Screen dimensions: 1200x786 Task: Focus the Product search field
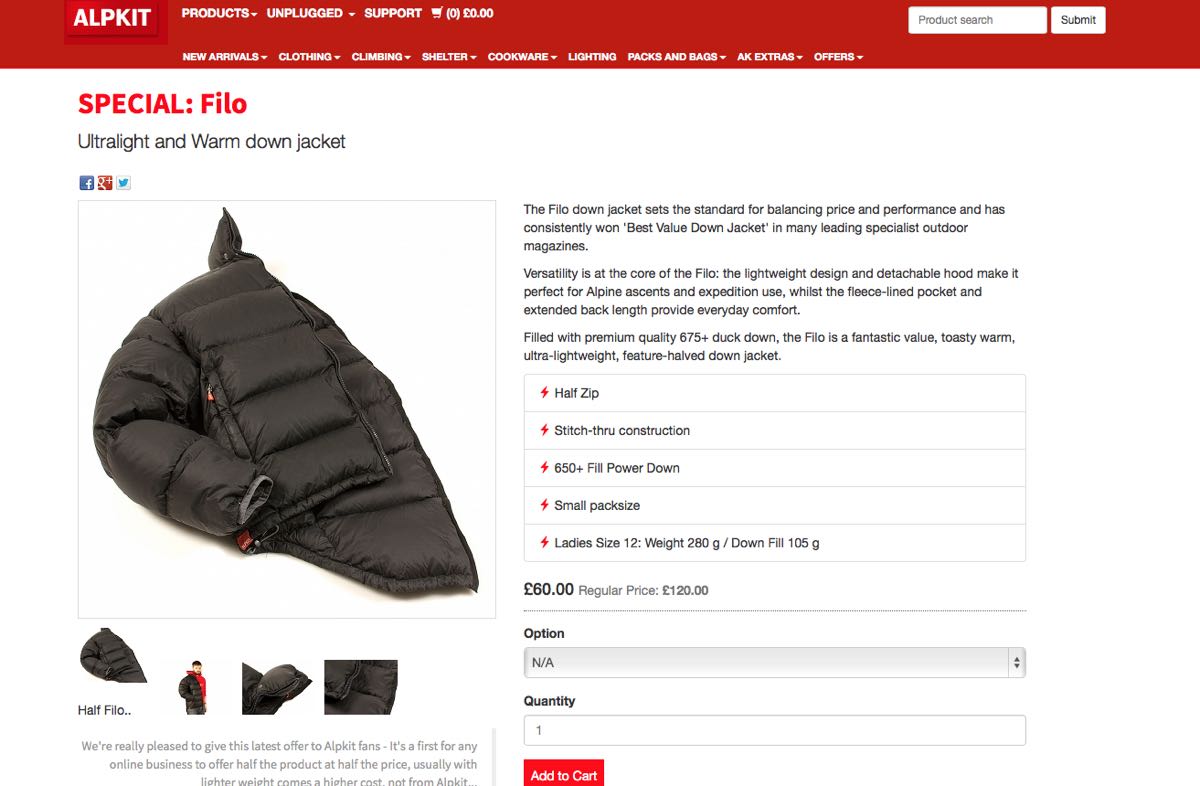[x=977, y=20]
